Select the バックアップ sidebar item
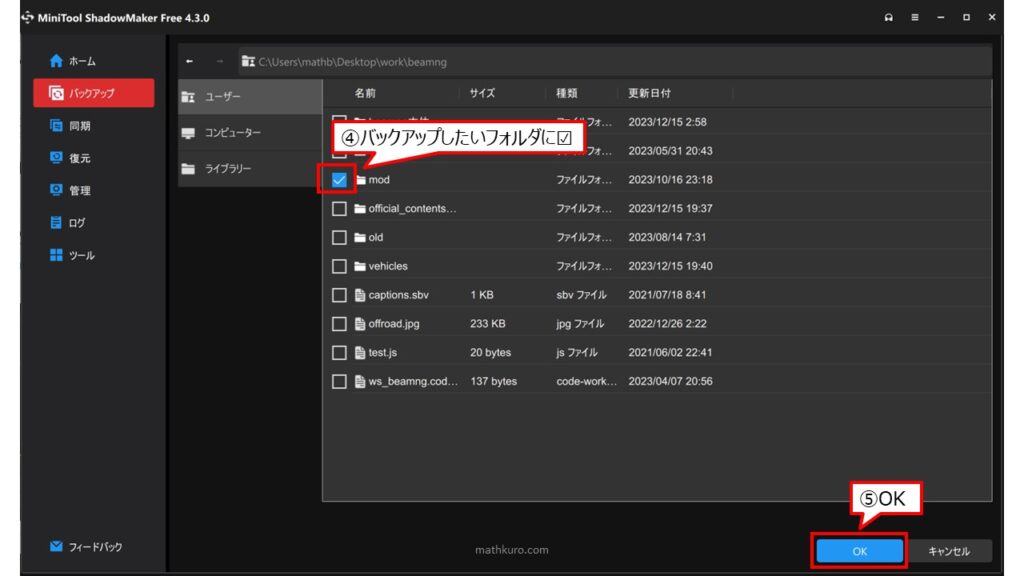The height and width of the screenshot is (576, 1024). point(93,93)
